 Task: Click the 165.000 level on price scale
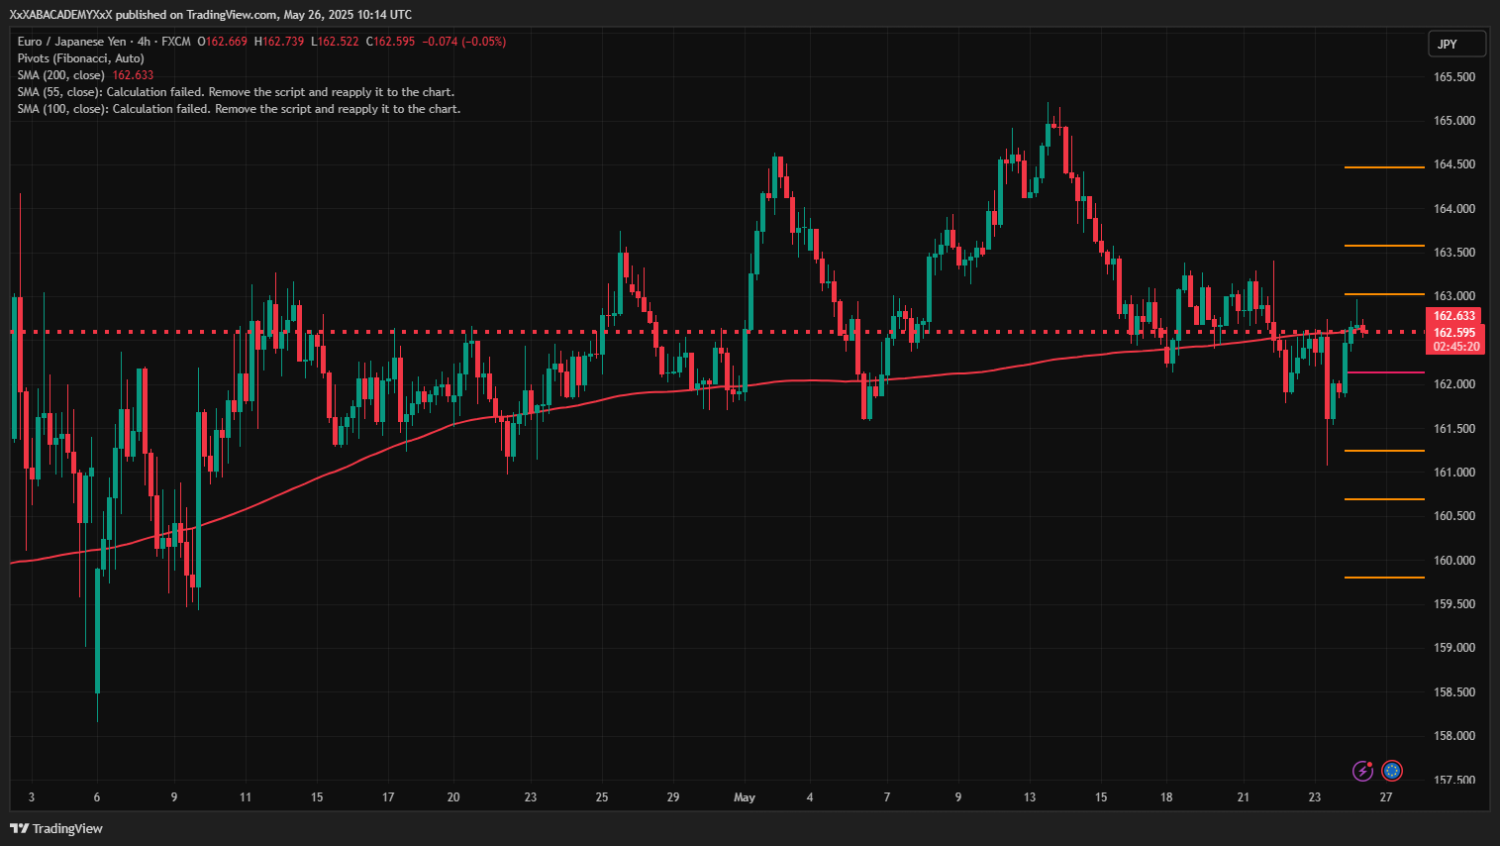(1454, 121)
